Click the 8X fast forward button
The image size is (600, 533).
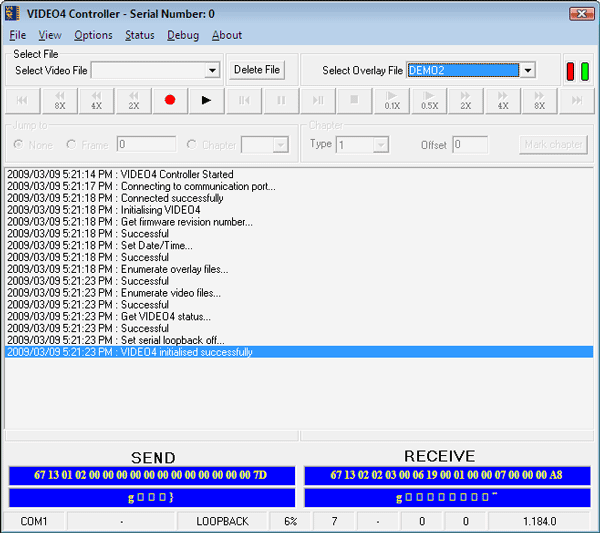pos(539,100)
